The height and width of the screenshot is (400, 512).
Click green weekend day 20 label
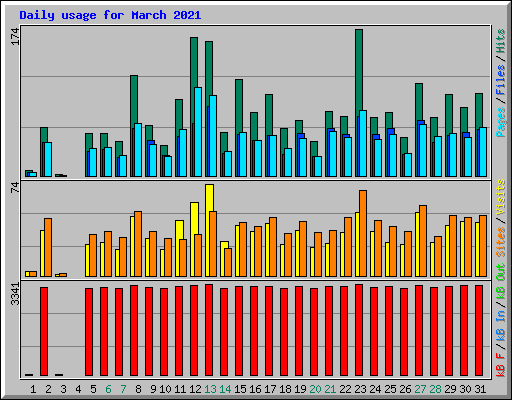(x=315, y=389)
